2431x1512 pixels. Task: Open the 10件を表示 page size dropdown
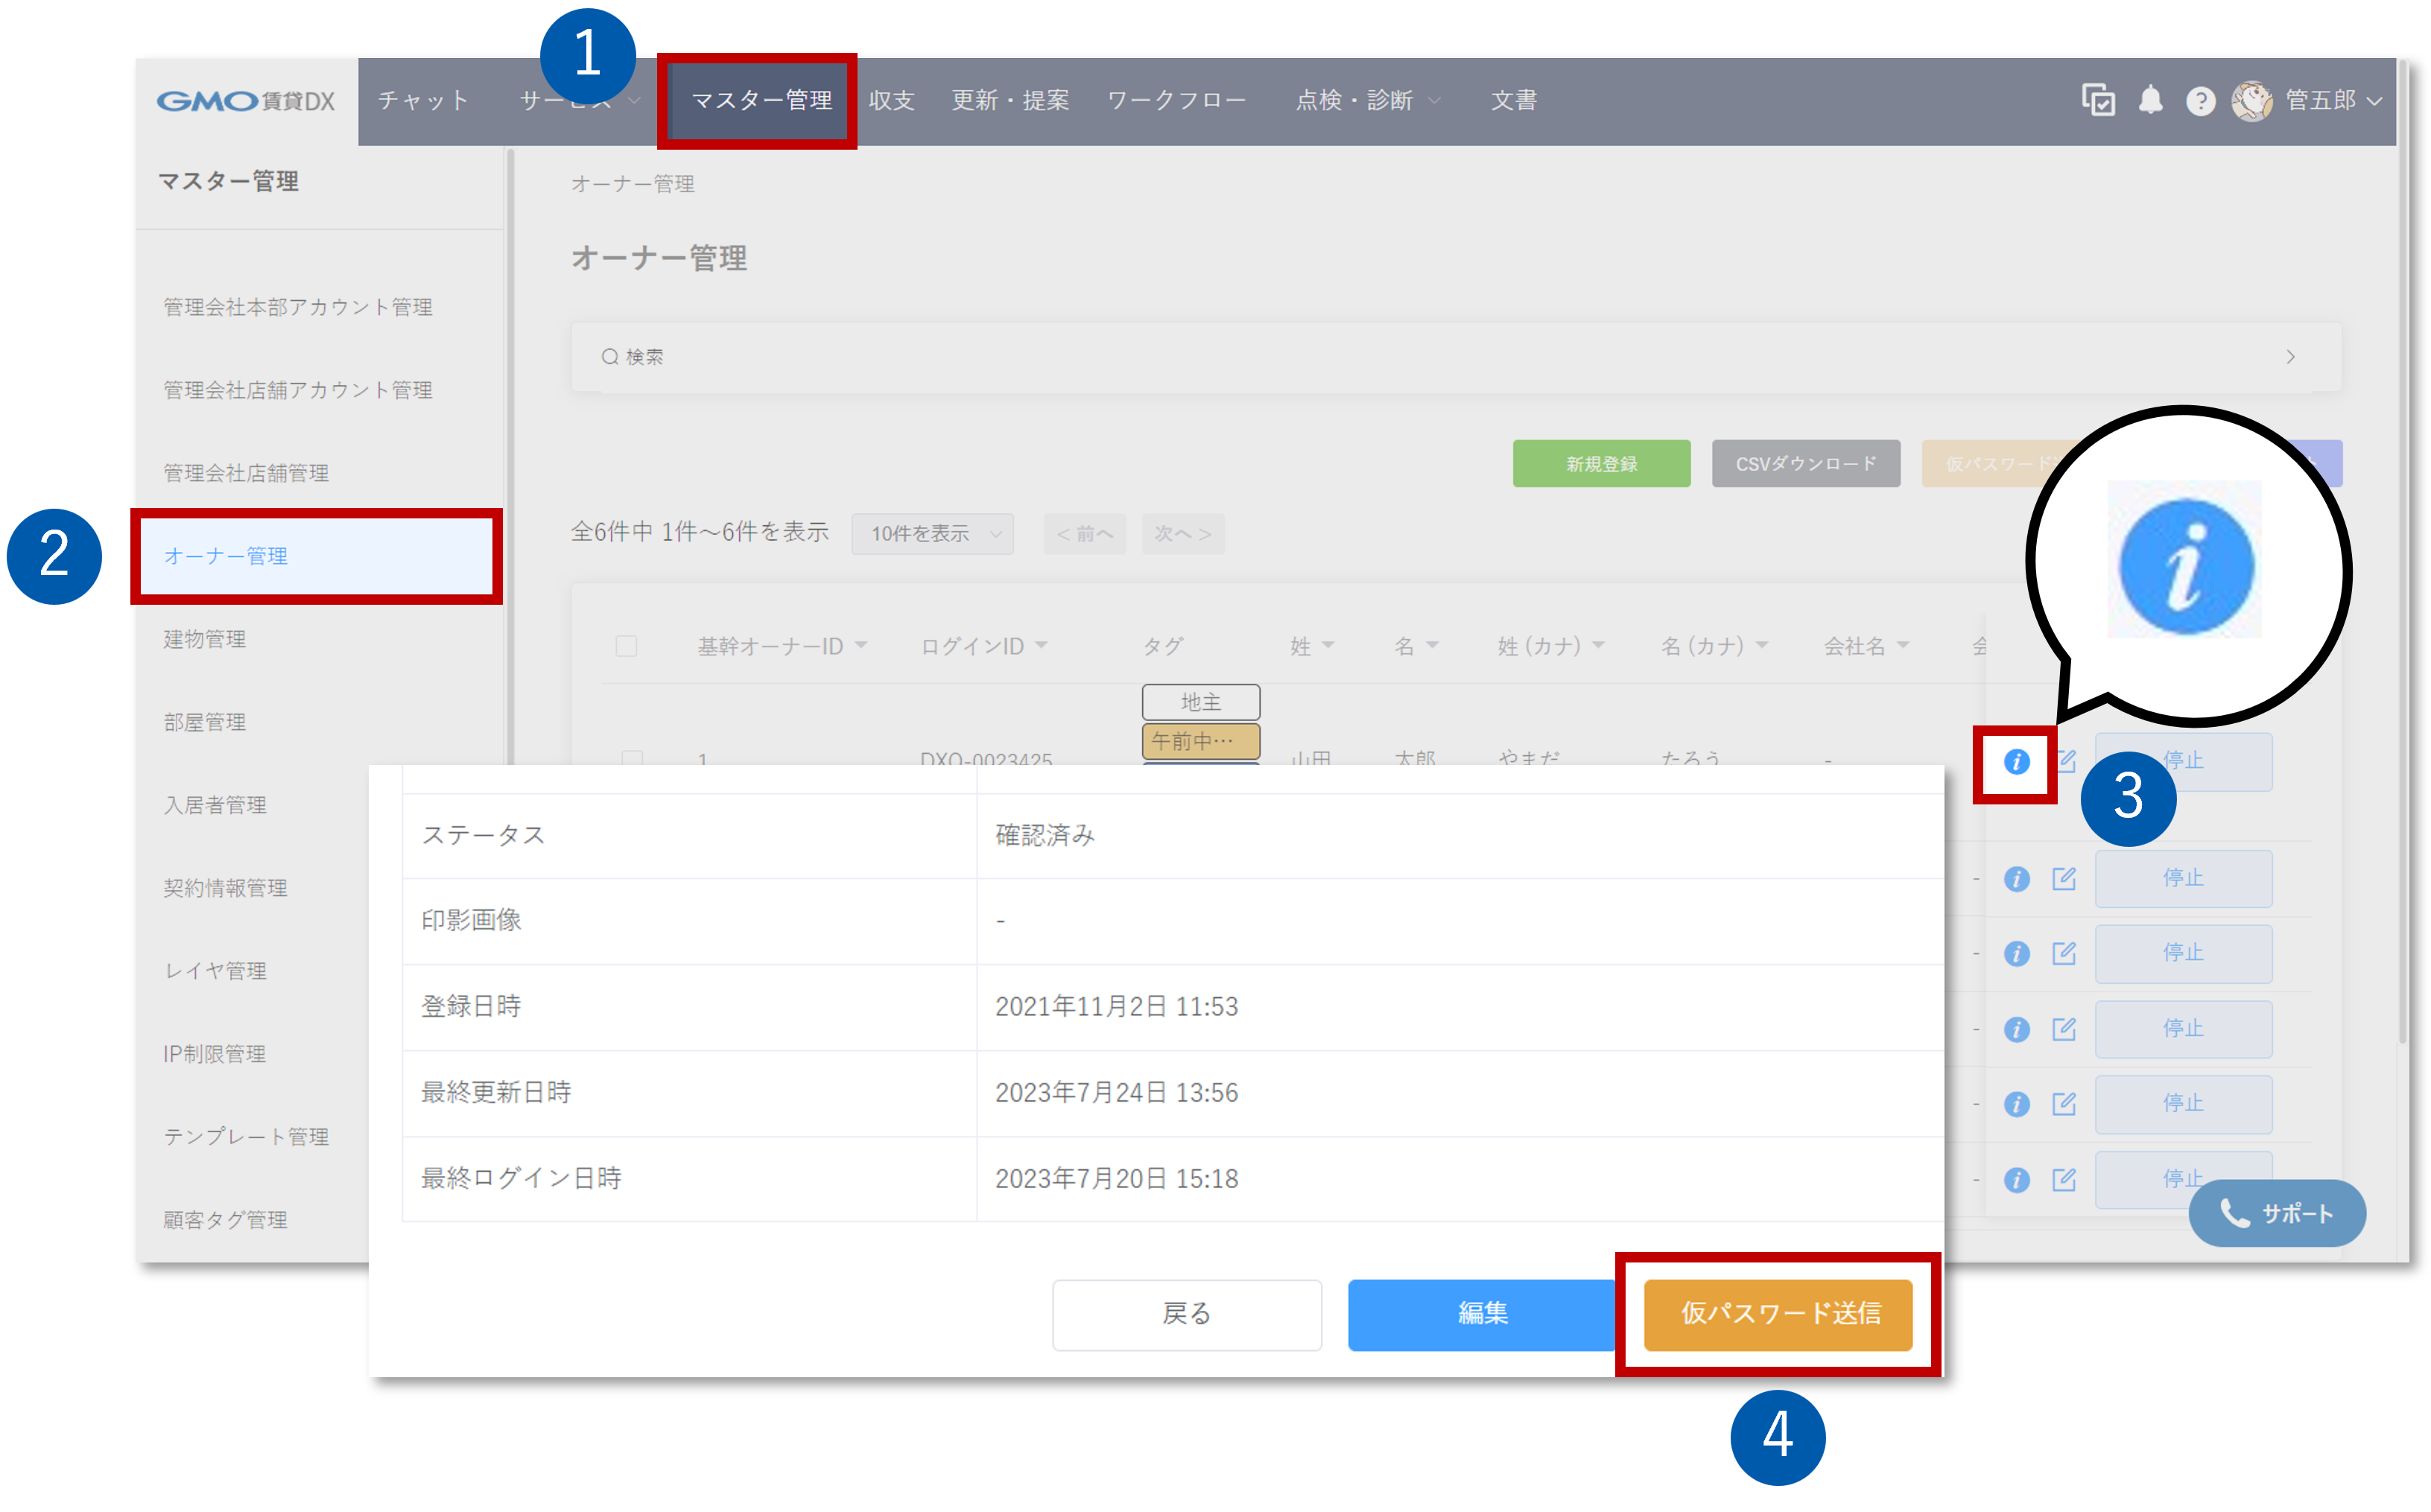932,534
